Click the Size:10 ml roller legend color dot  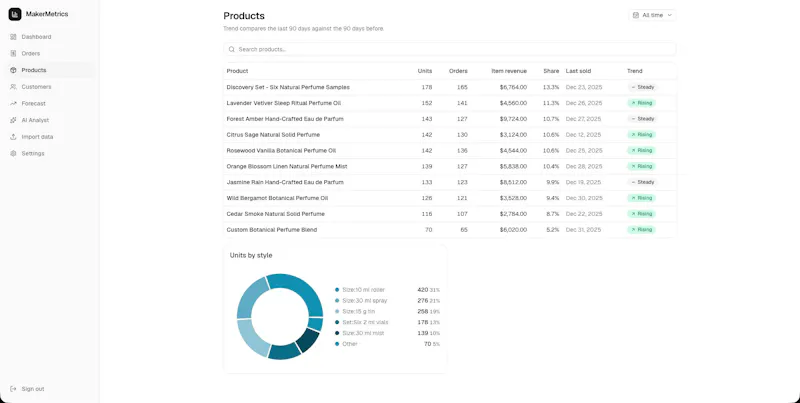pos(337,290)
